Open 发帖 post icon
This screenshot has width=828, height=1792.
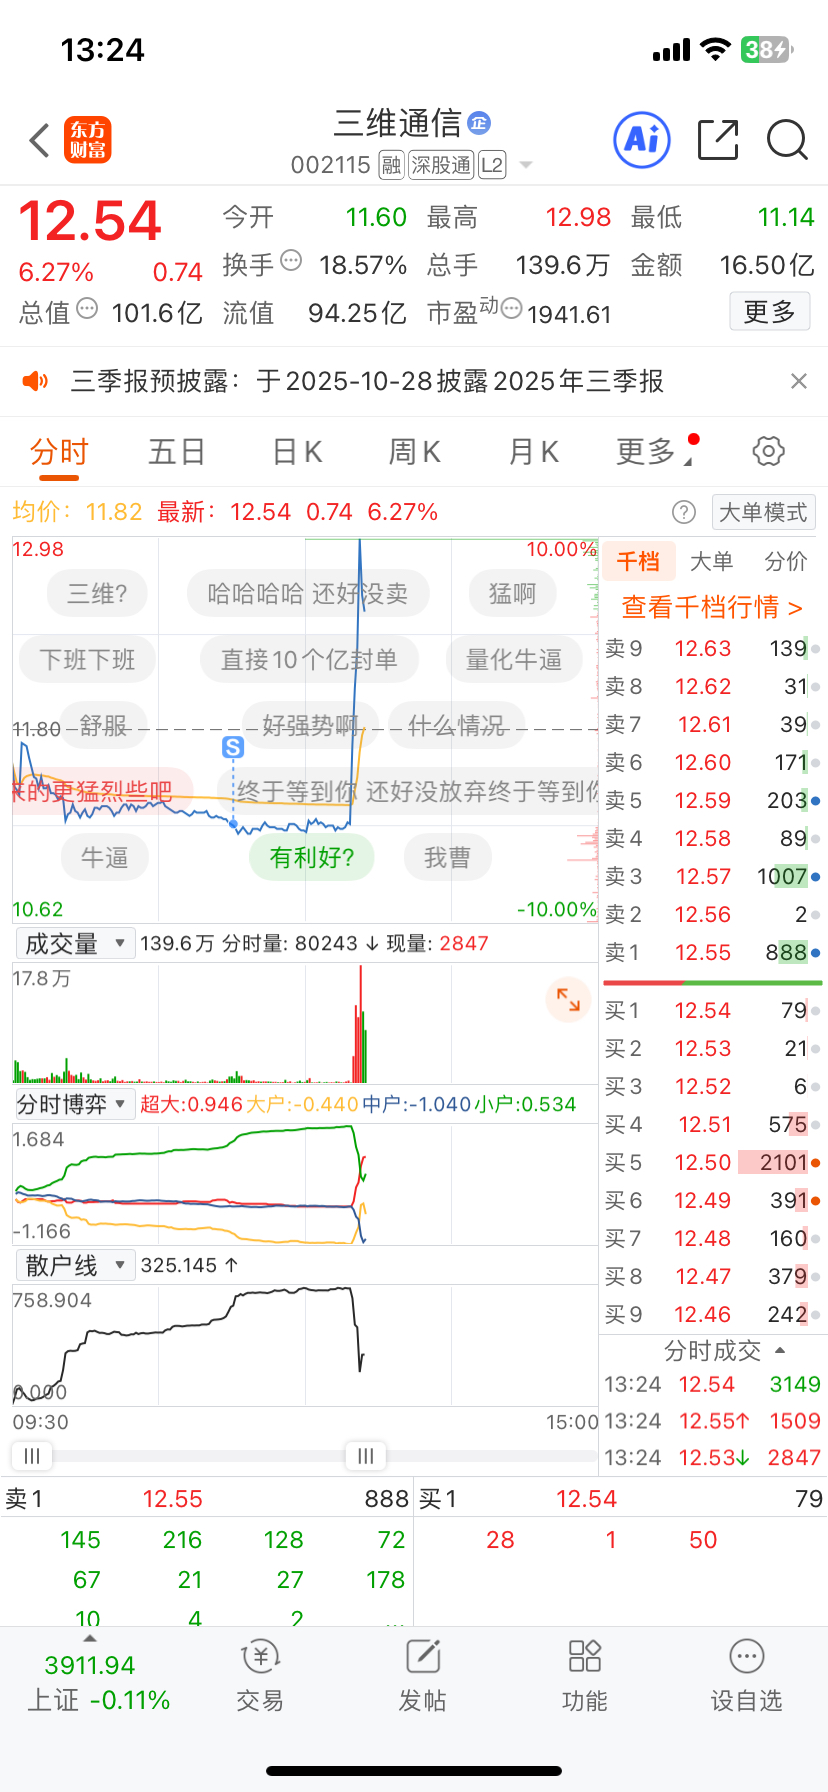423,1676
